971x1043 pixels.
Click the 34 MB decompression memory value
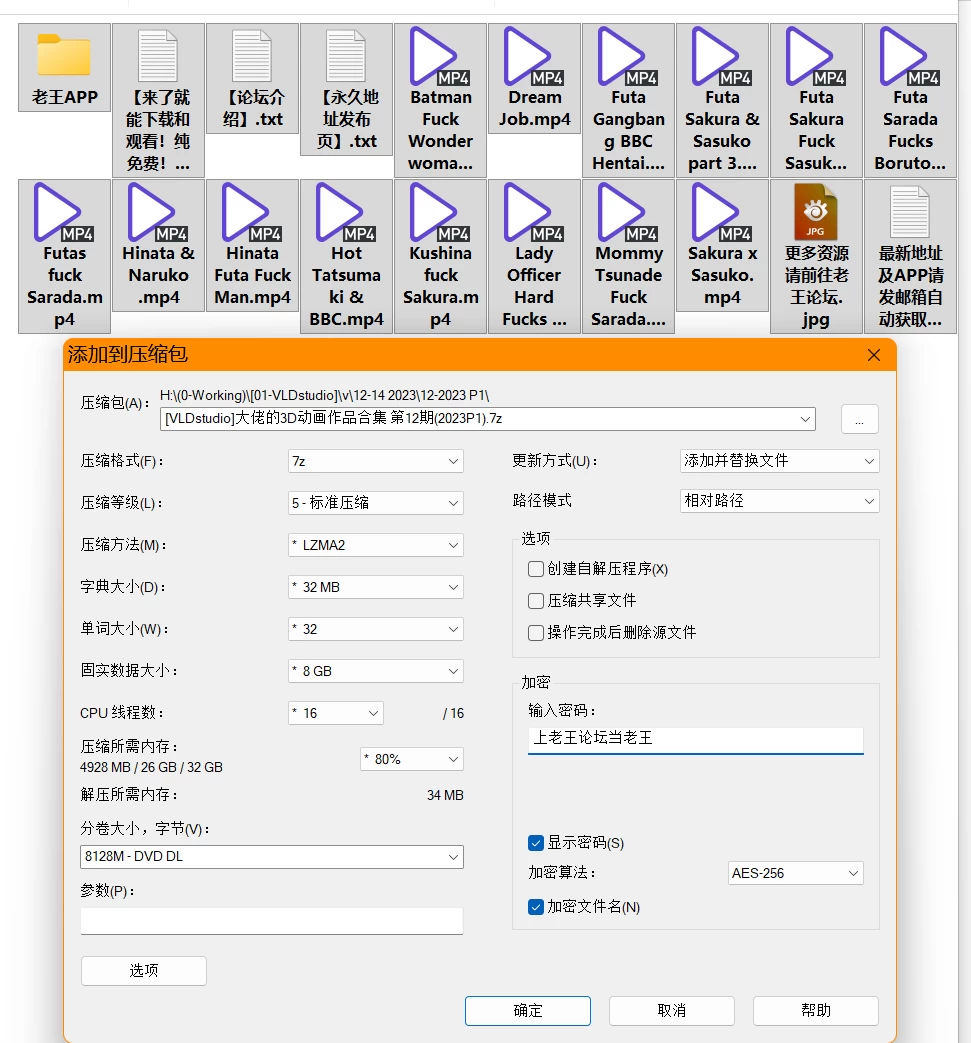pyautogui.click(x=445, y=795)
